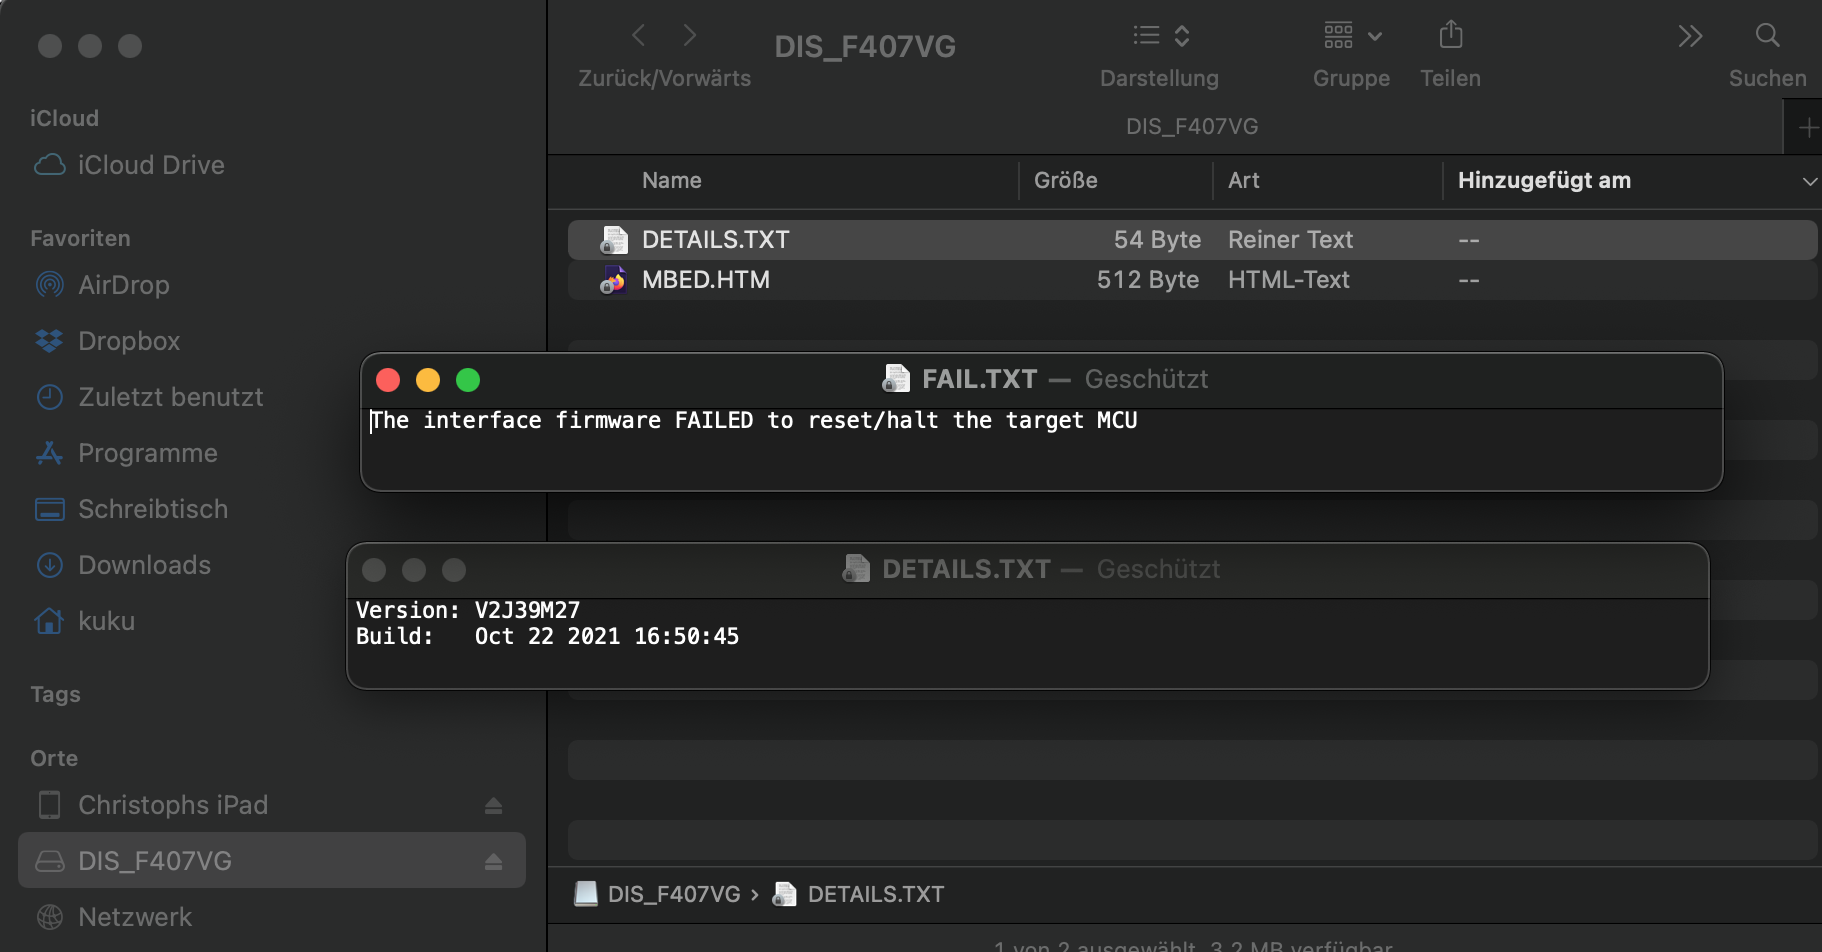Select the MBED.HTM file icon in the list

tap(614, 280)
